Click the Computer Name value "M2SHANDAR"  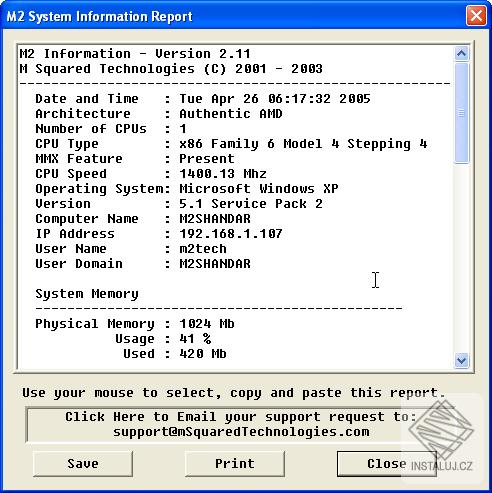pos(215,219)
